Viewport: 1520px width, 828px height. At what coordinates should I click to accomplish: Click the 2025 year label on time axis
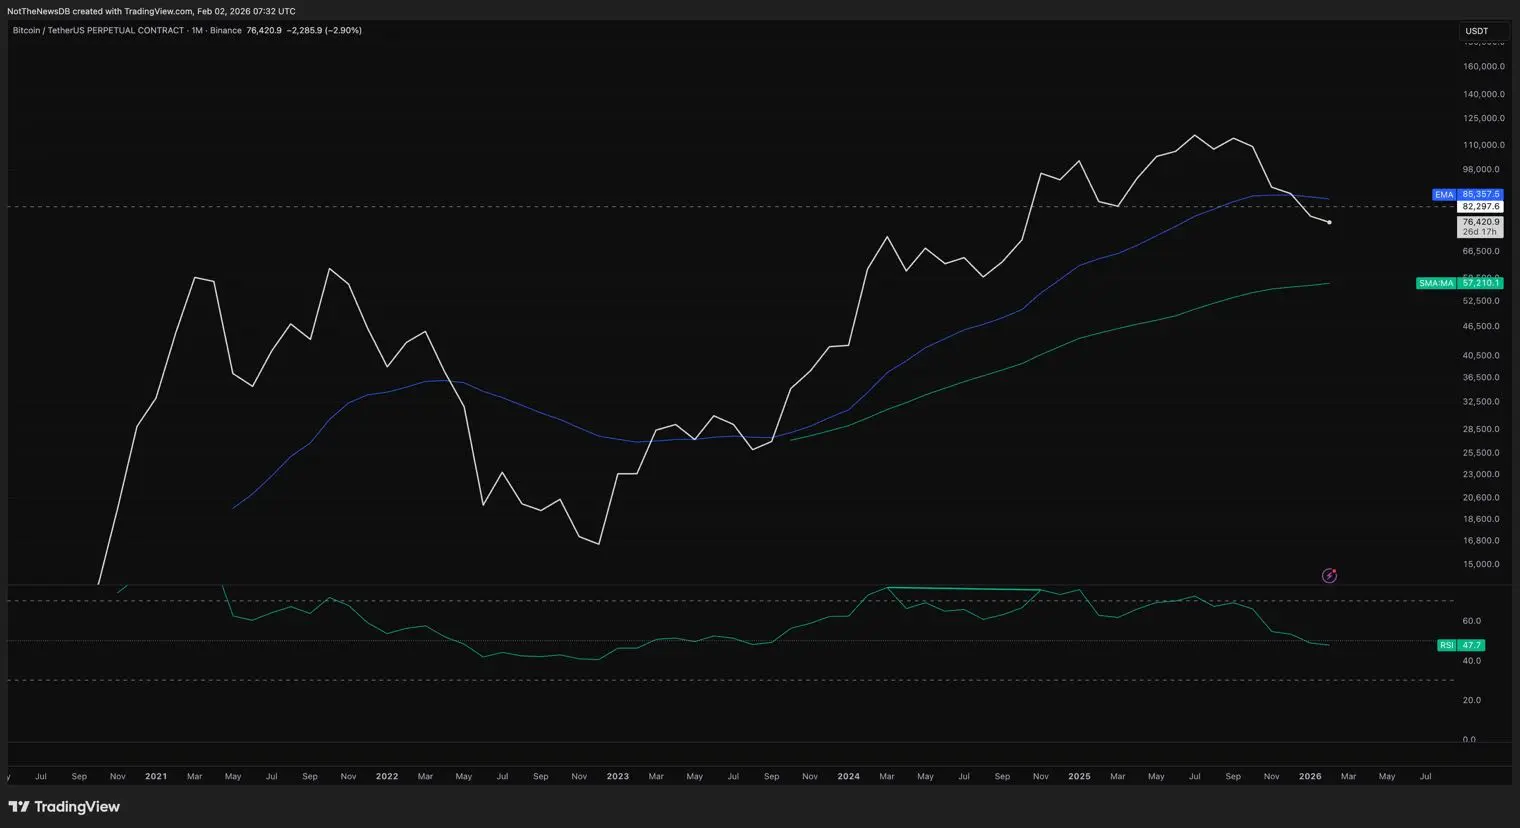click(x=1079, y=777)
